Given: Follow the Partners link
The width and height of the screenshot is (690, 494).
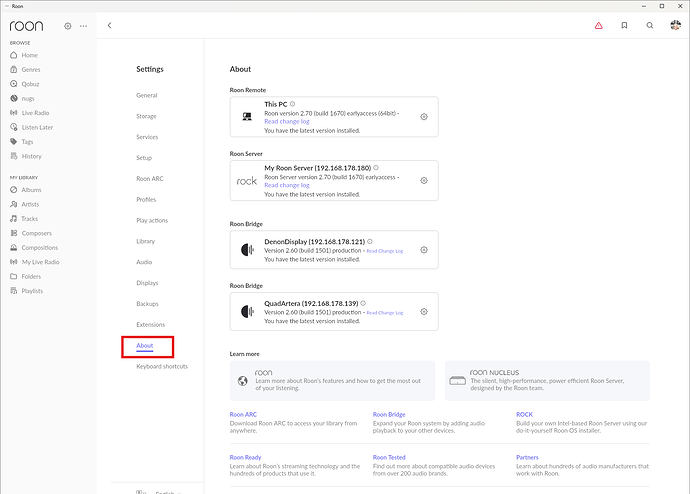Looking at the screenshot, I should coord(527,457).
